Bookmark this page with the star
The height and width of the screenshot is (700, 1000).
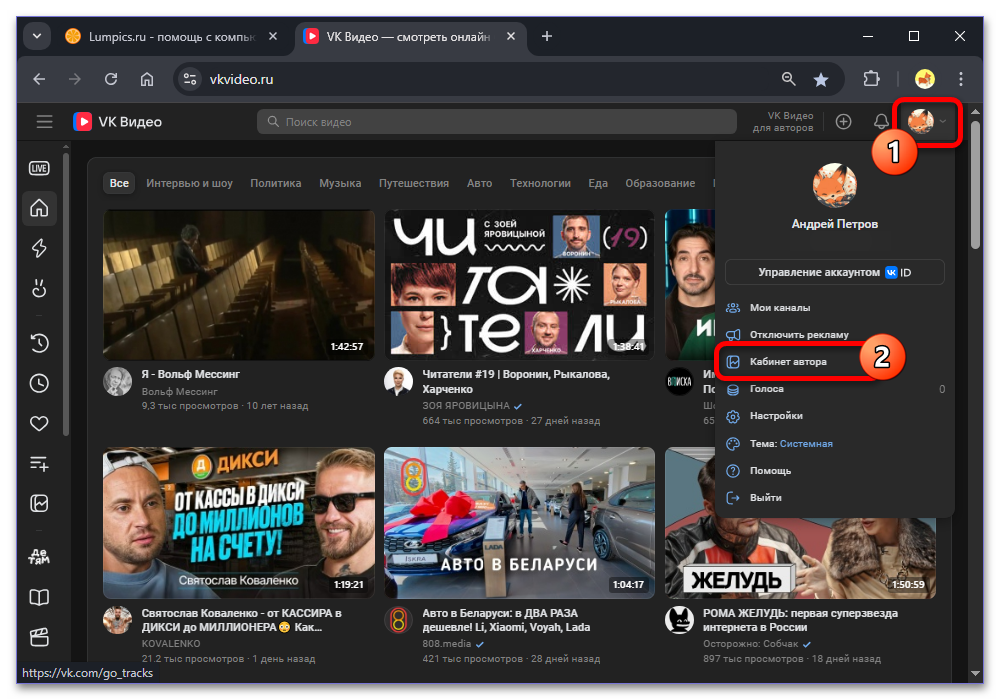[x=821, y=79]
